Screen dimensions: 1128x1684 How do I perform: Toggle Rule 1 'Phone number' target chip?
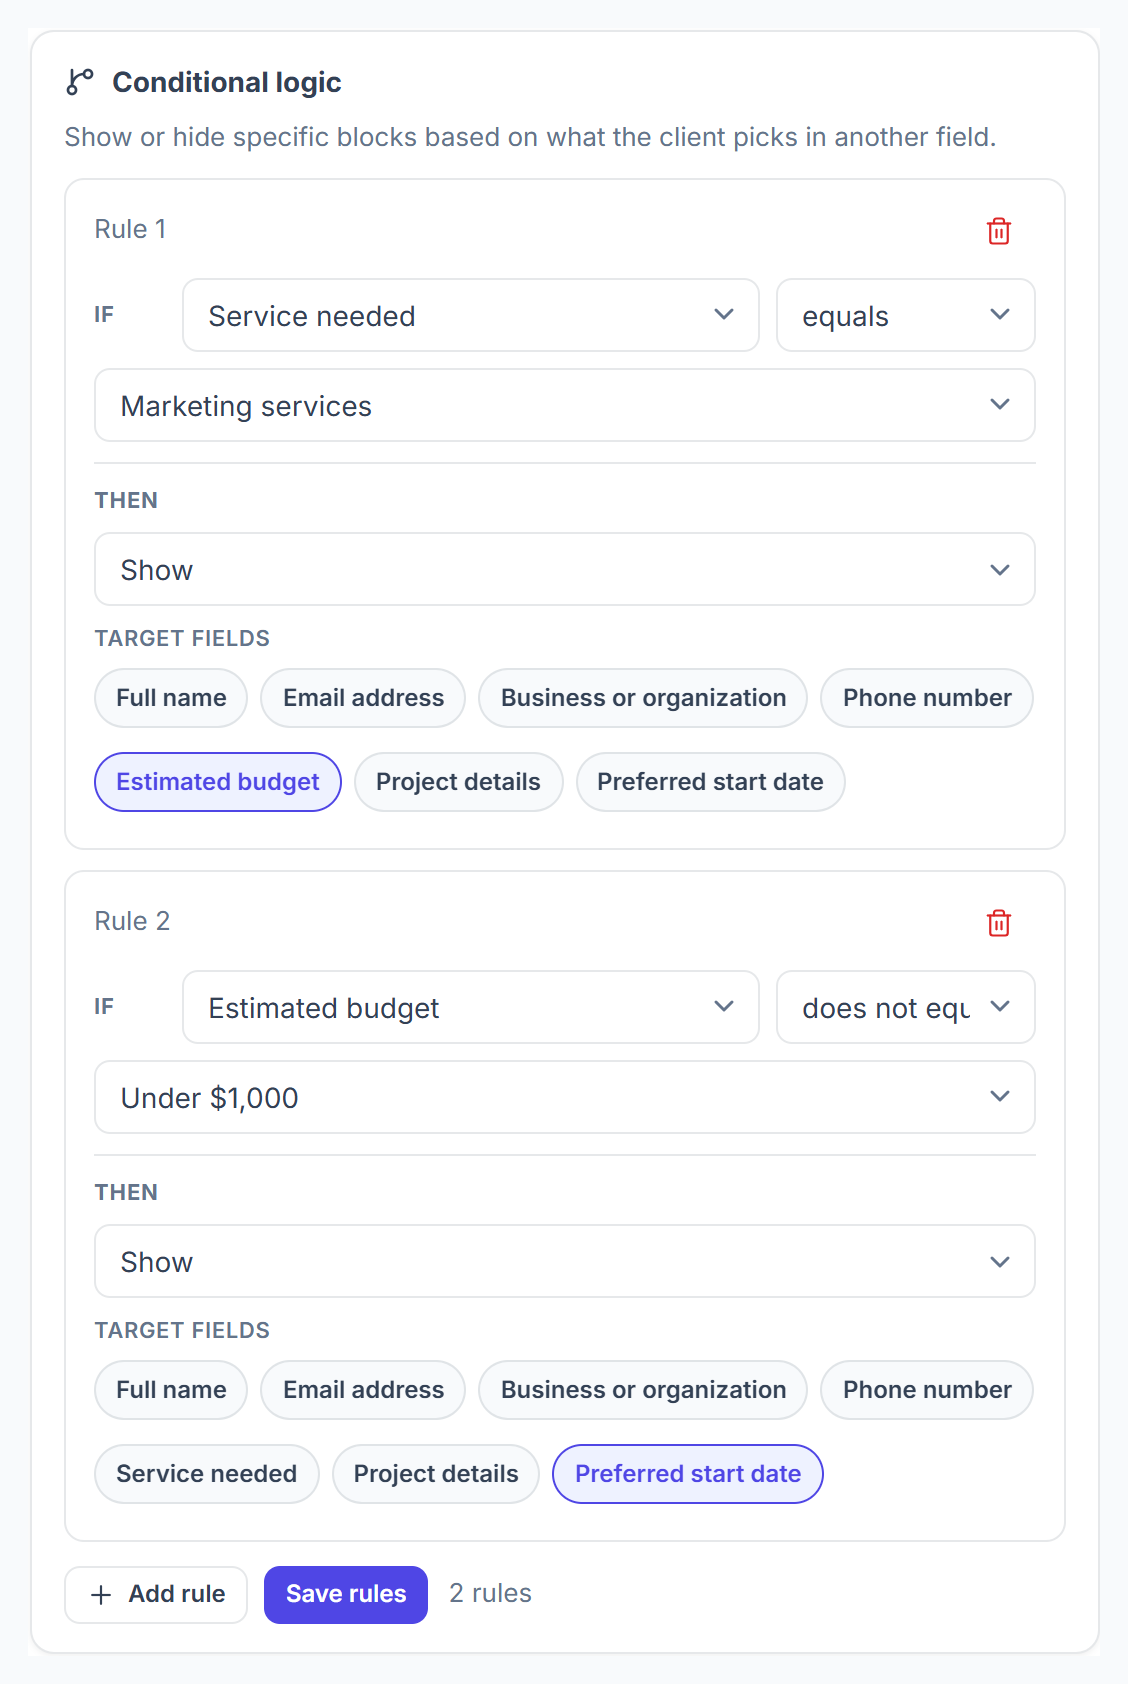[927, 698]
